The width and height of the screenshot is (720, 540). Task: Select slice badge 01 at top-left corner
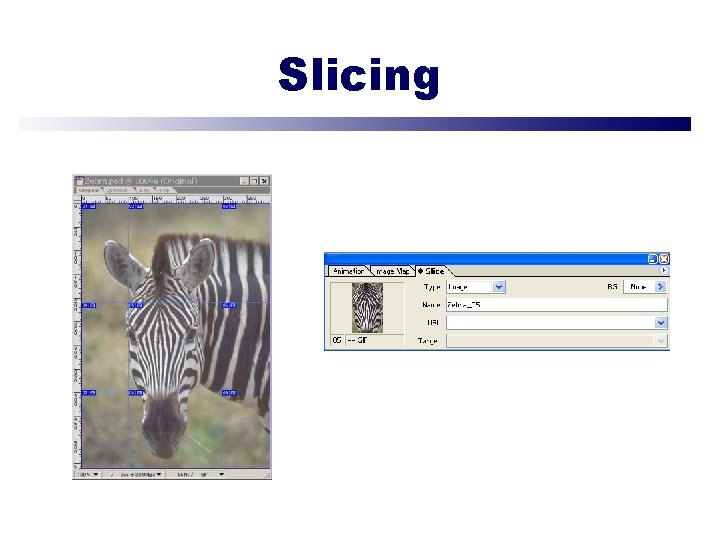[89, 207]
